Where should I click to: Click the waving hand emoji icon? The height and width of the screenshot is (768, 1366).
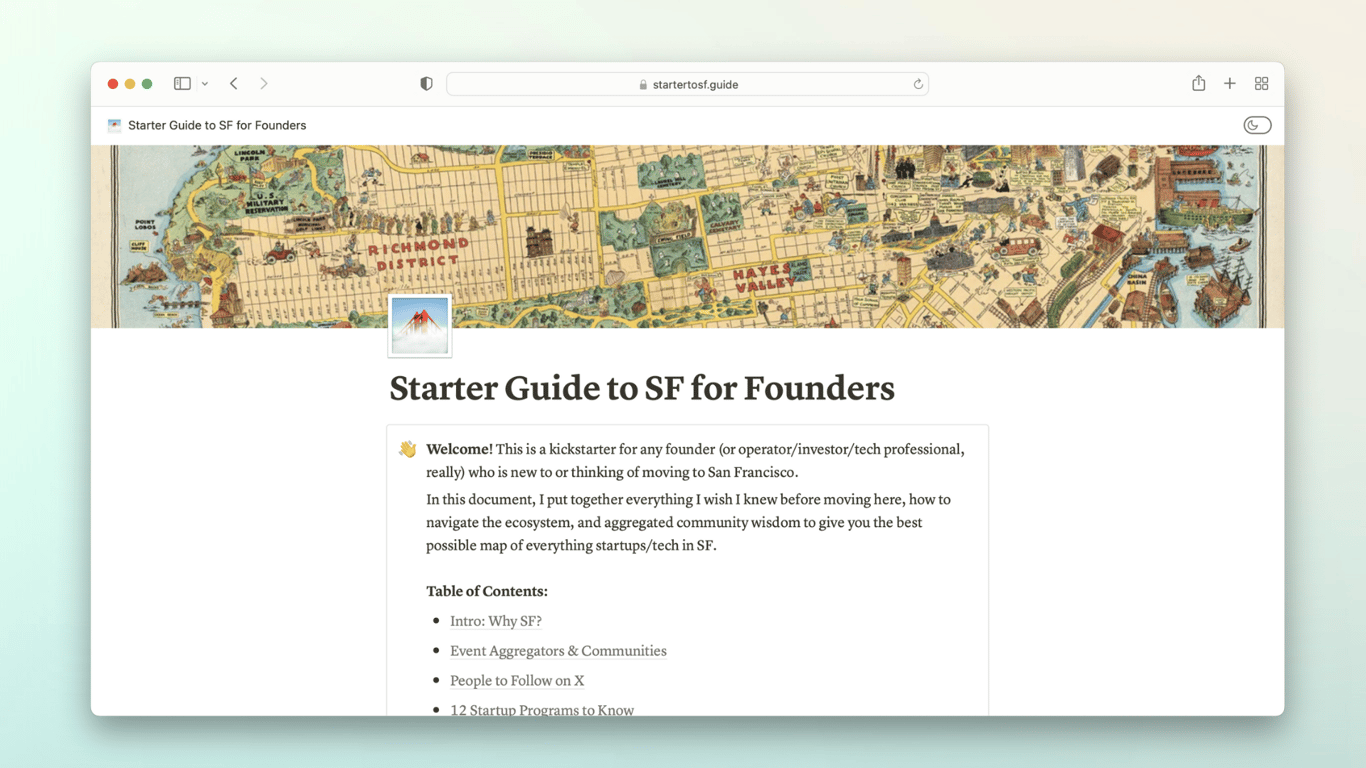click(407, 449)
